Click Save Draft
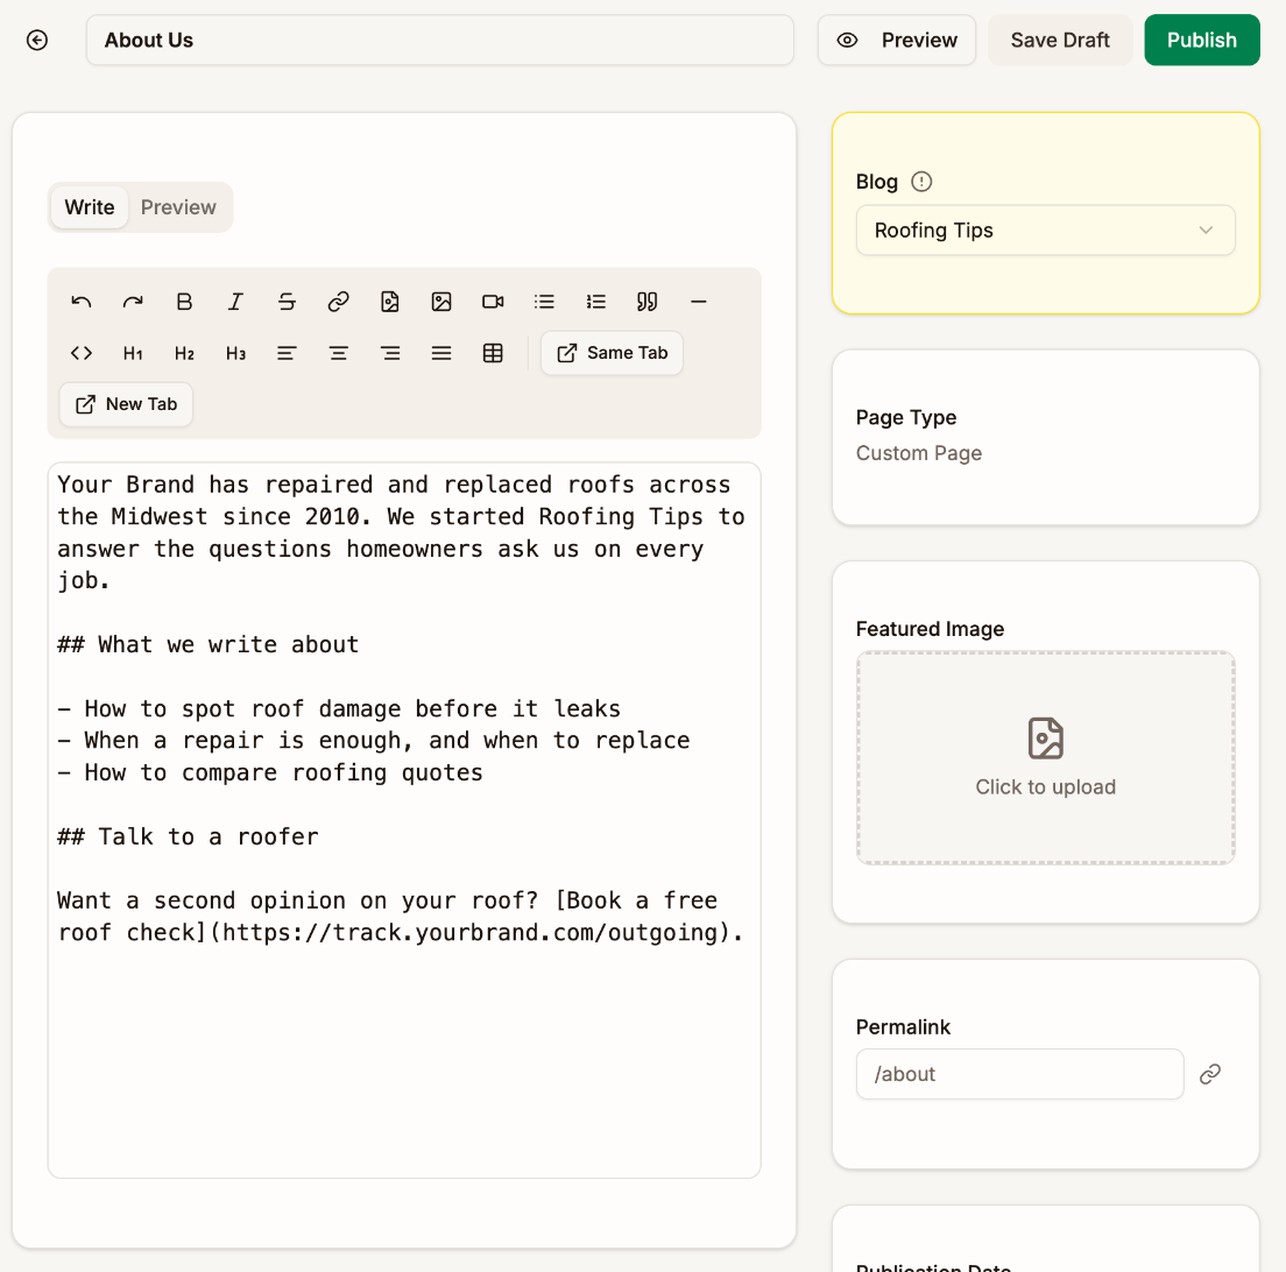 coord(1060,40)
